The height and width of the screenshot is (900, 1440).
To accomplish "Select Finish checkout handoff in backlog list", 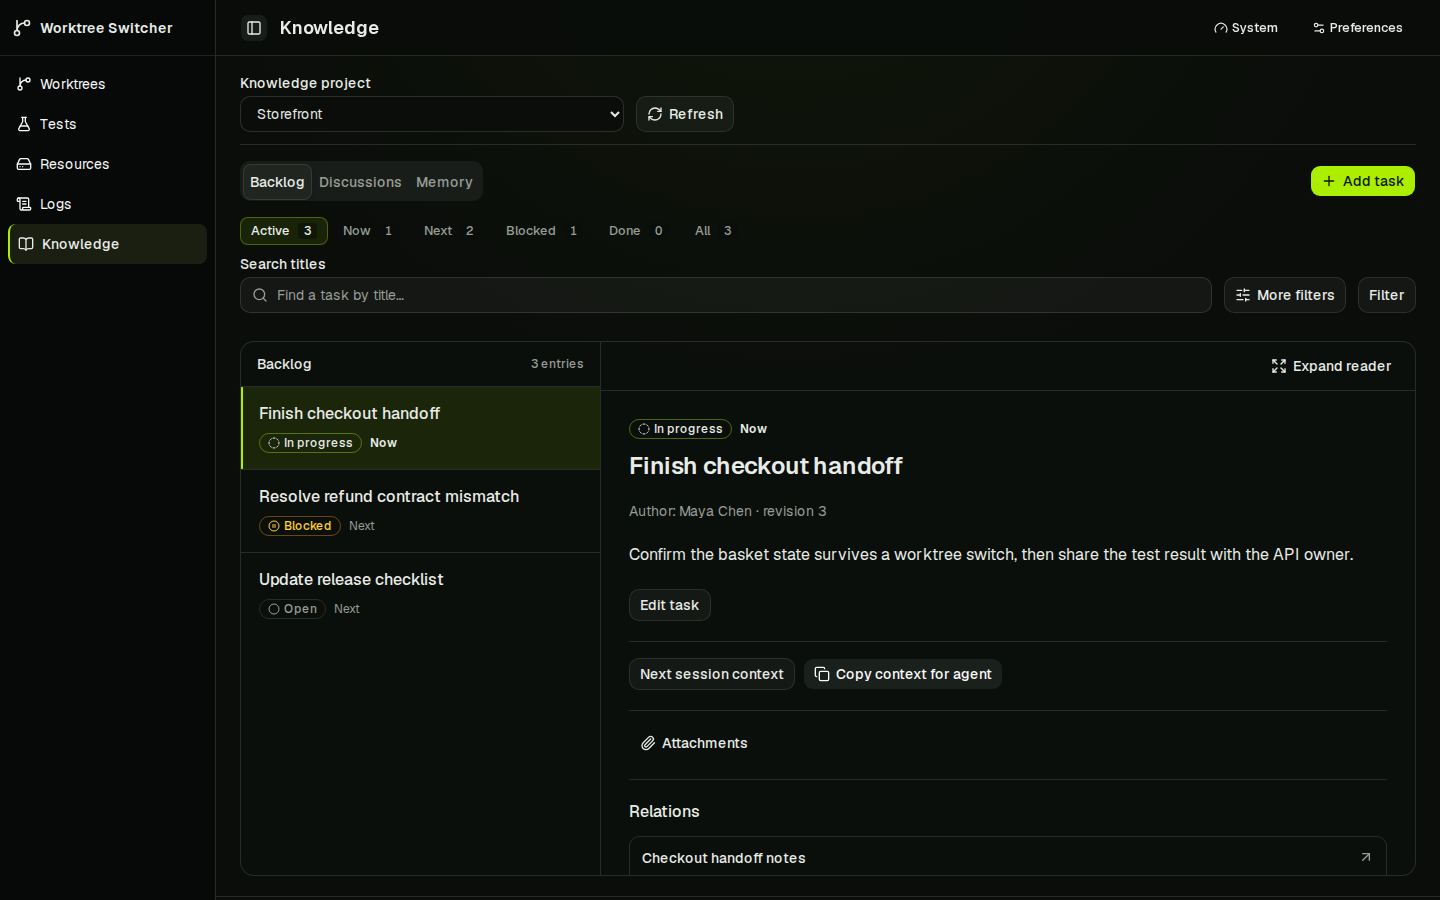I will 421,428.
